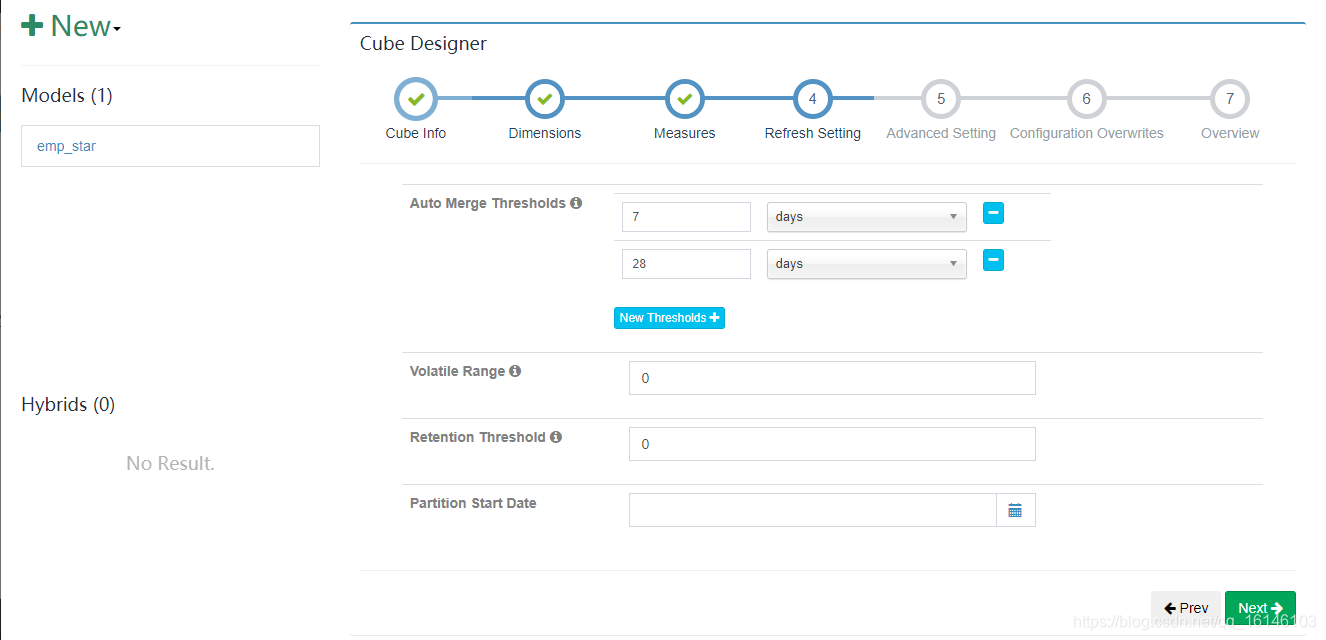Focus the Volatile Range input field
This screenshot has width=1326, height=640.
click(x=832, y=378)
